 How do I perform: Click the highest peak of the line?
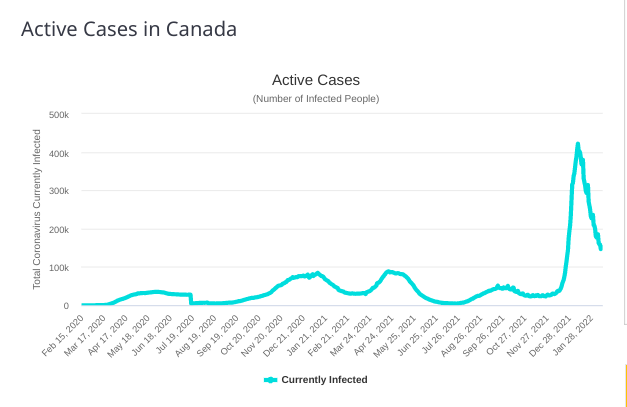coord(578,145)
